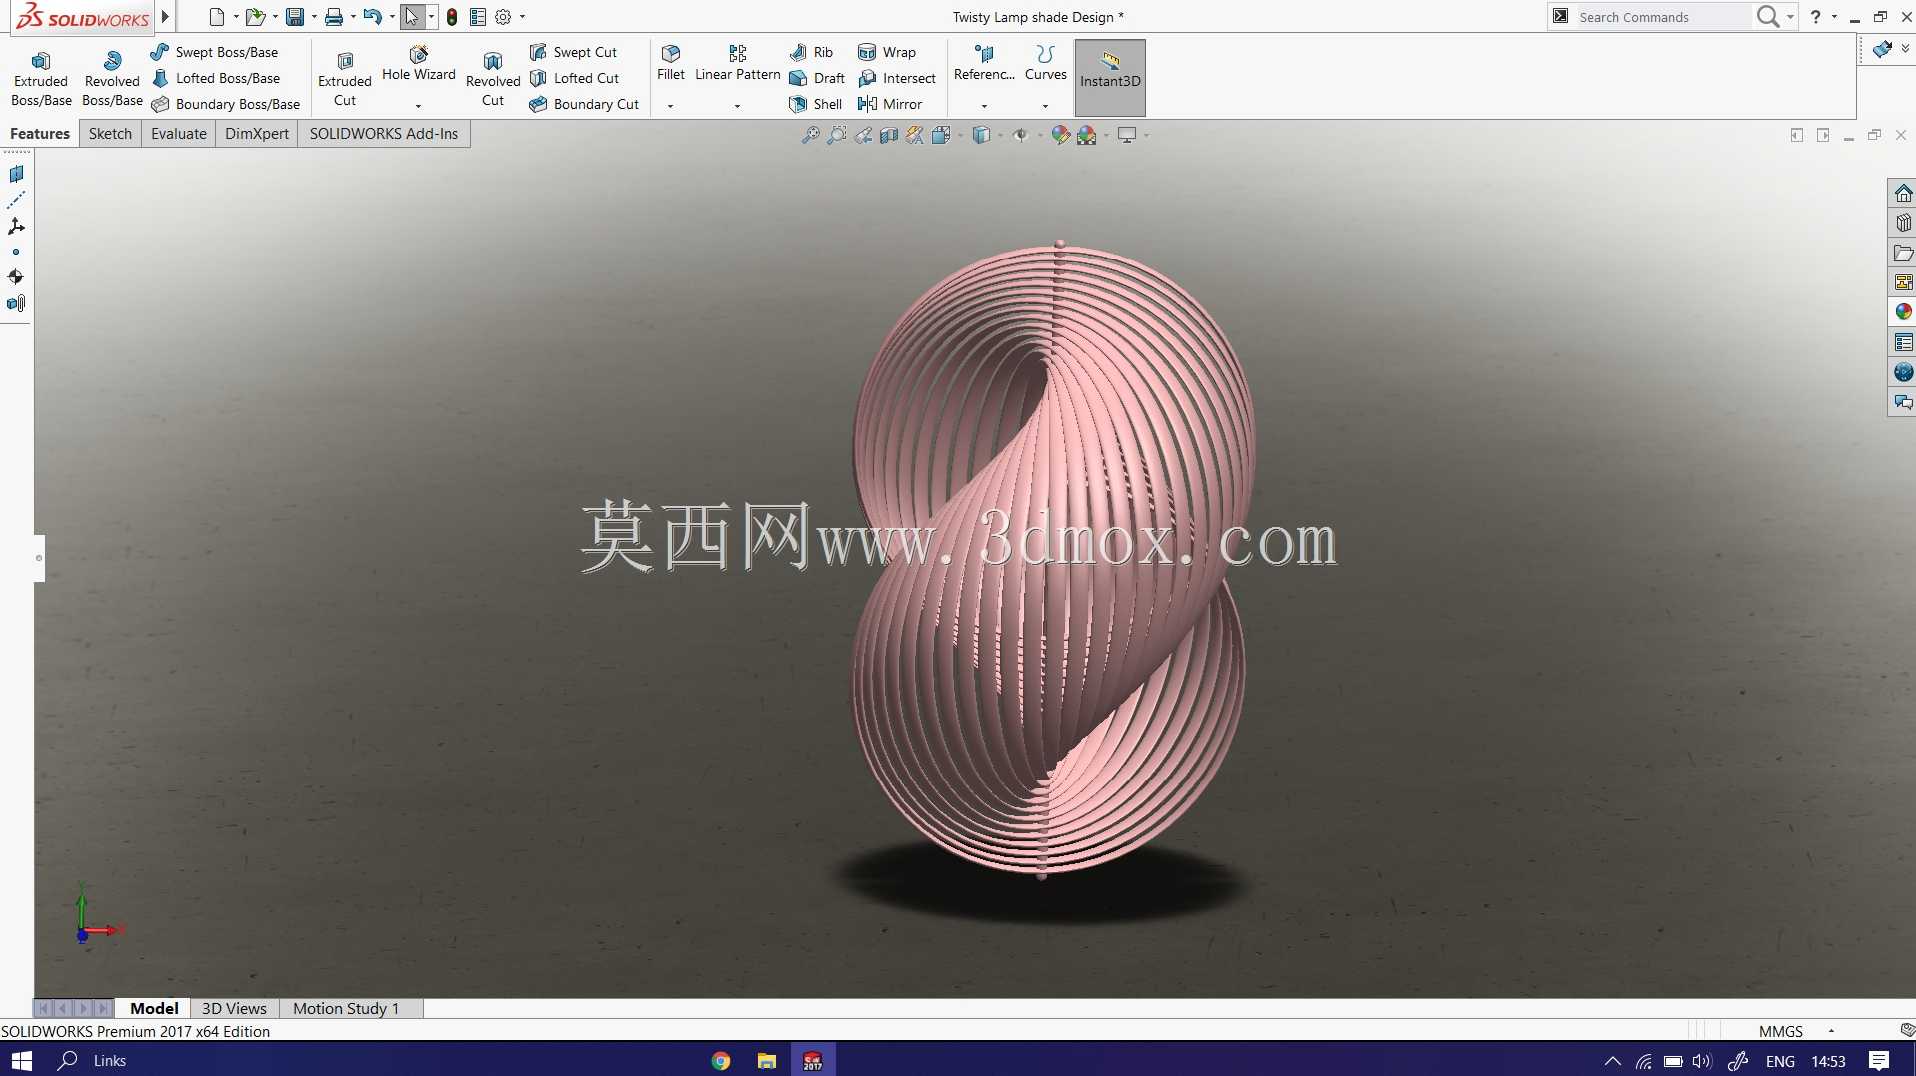Open the File Properties list icon

478,17
